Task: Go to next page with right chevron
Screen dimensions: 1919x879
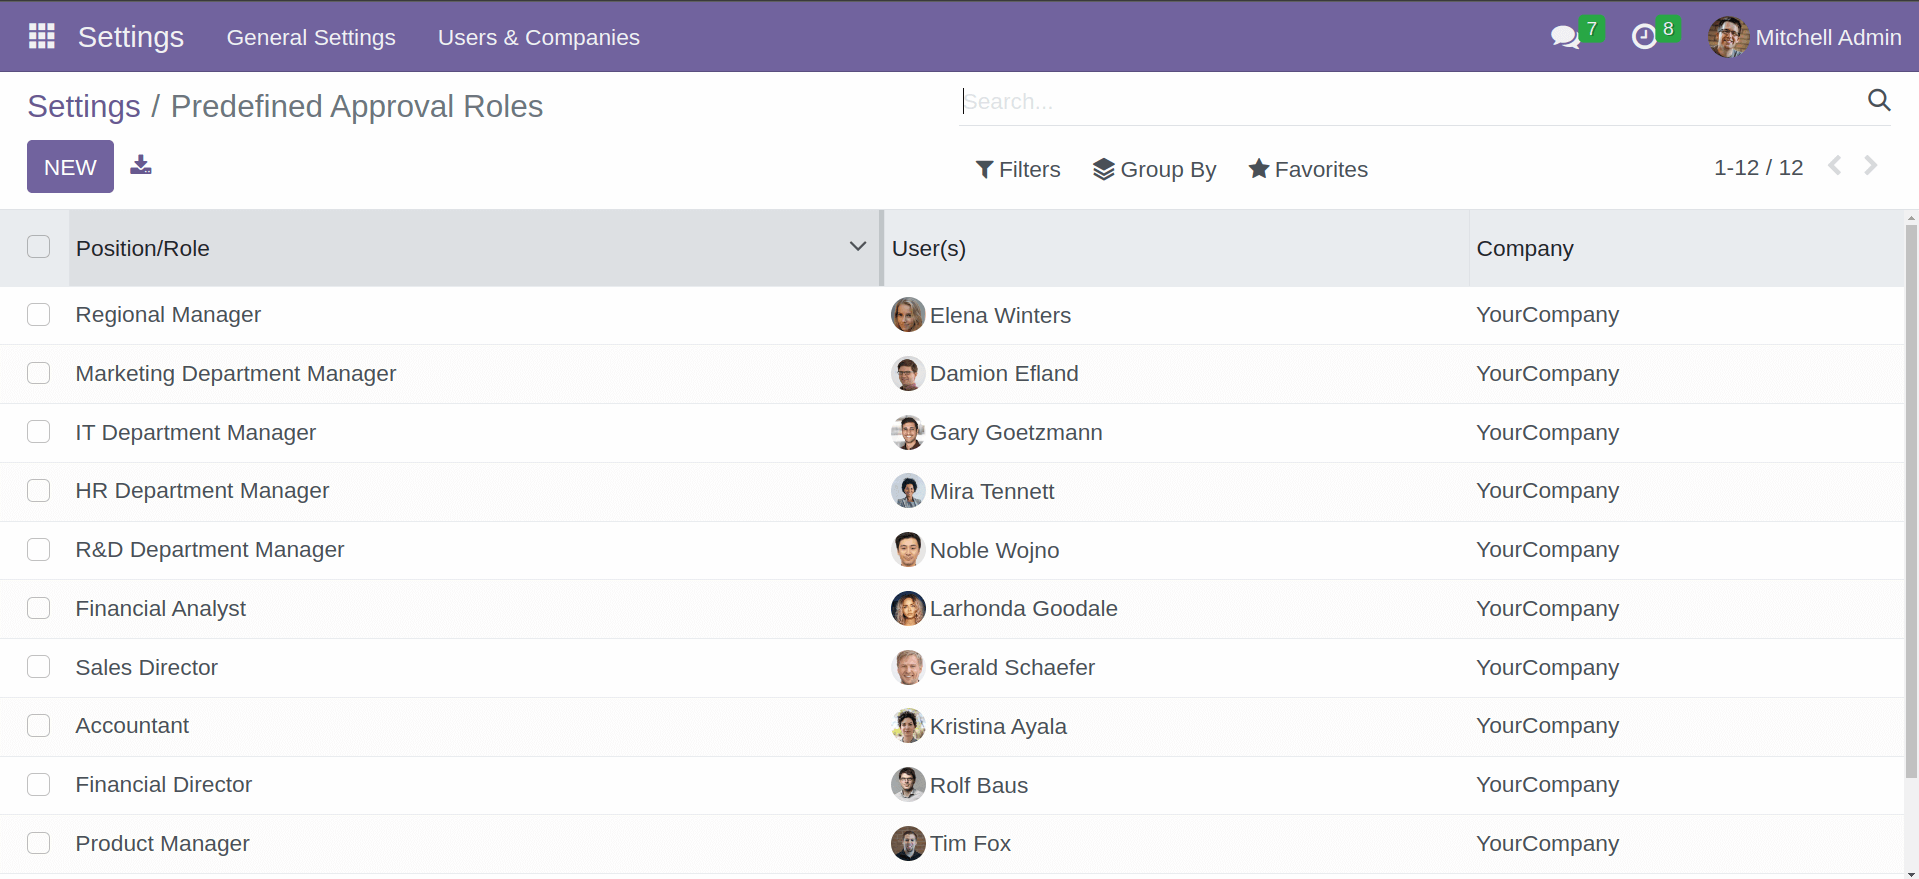Action: point(1870,166)
